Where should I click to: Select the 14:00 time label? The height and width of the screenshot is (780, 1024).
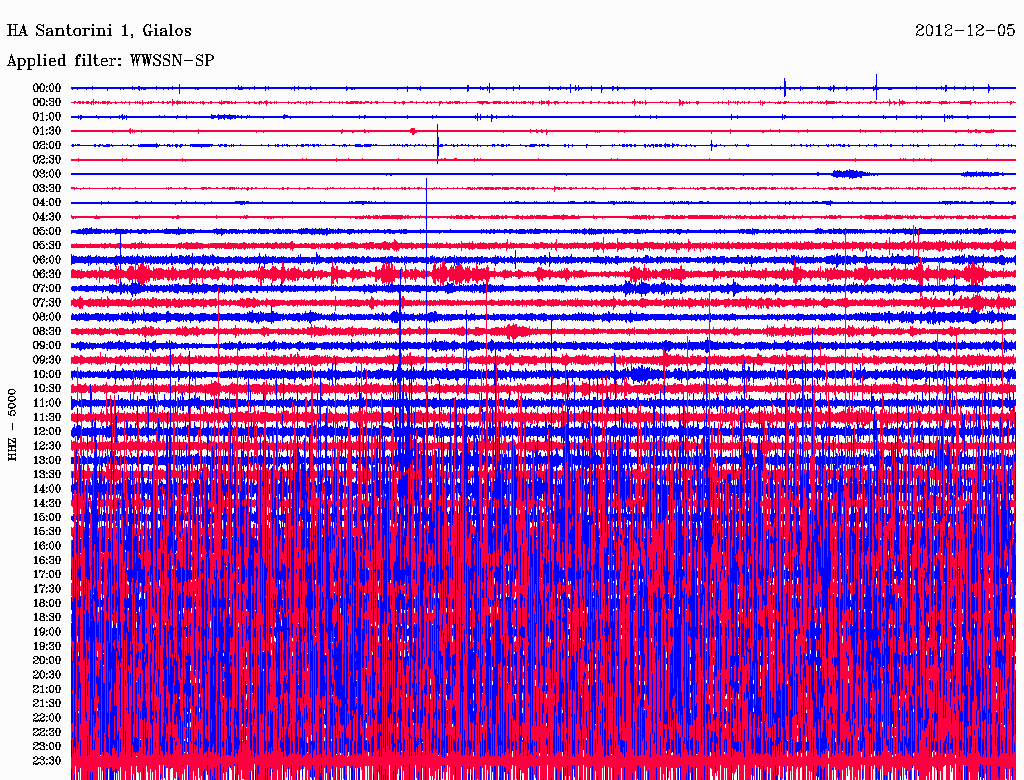click(47, 489)
